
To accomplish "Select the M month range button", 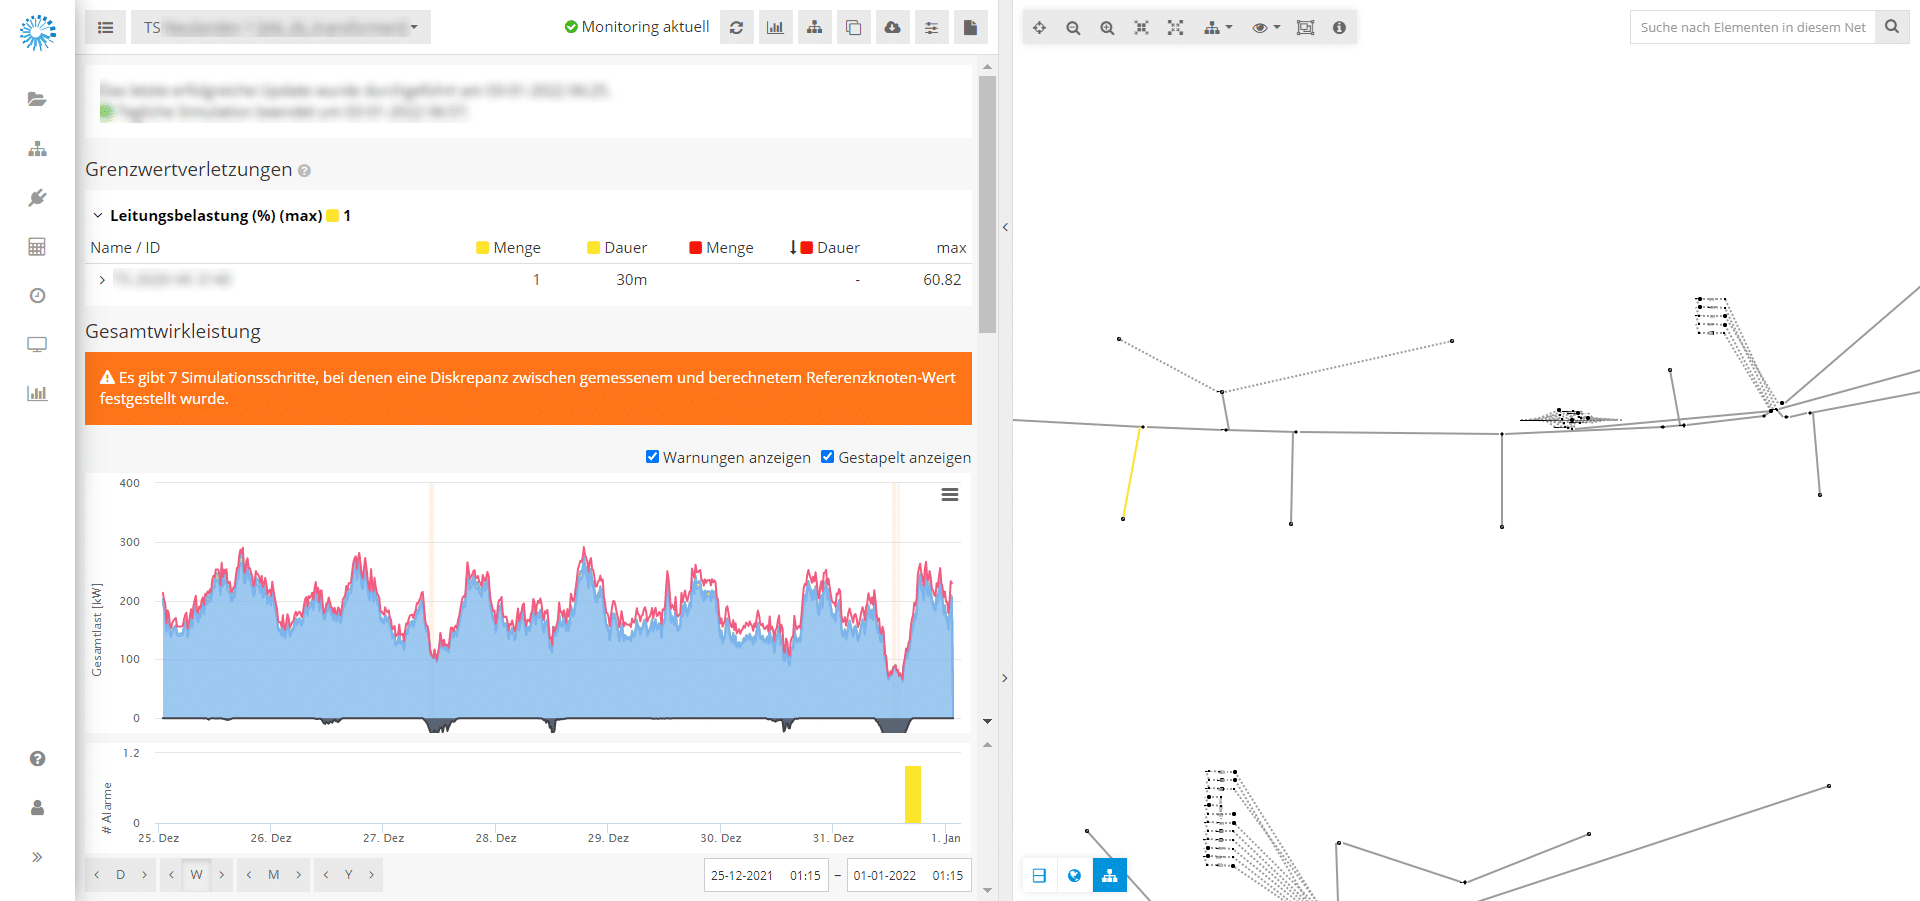I will [x=273, y=875].
